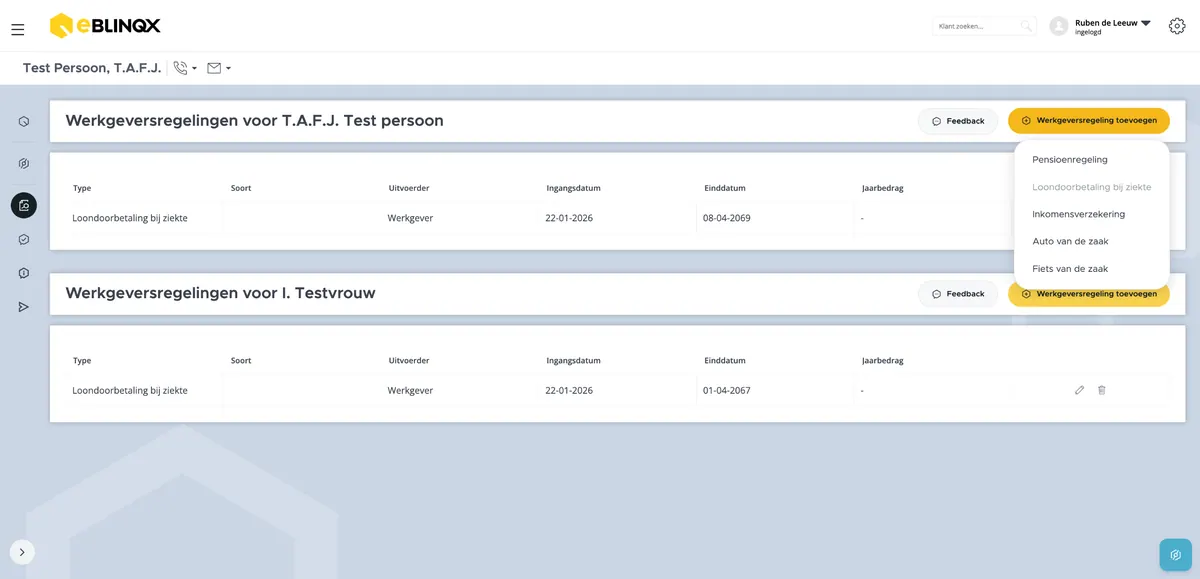Delete the I. Testvrouw regeling with trash icon
1200x579 pixels.
pyautogui.click(x=1101, y=390)
